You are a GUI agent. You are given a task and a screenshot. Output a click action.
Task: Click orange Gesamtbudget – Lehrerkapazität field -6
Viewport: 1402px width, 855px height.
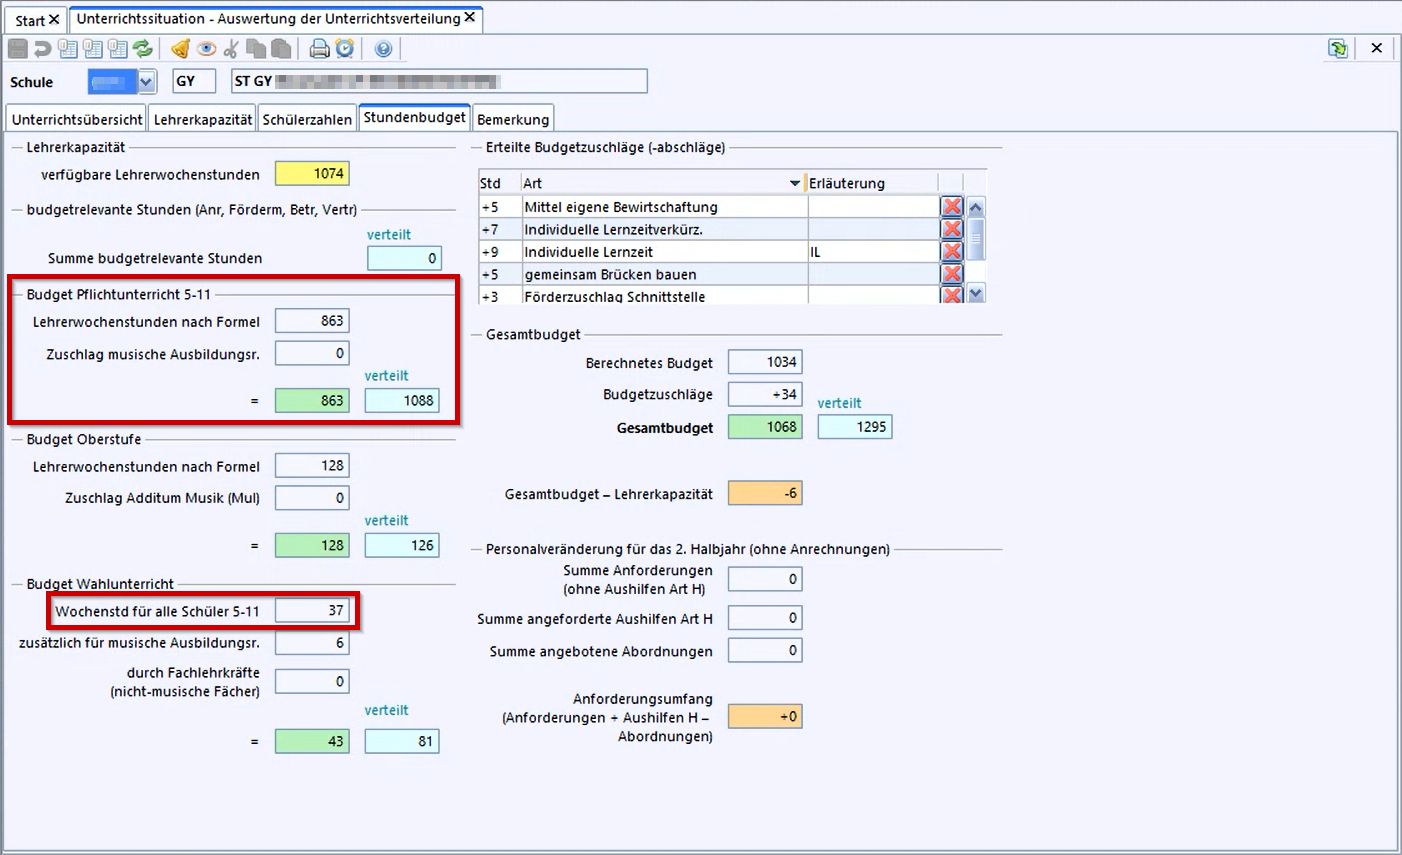pyautogui.click(x=765, y=493)
